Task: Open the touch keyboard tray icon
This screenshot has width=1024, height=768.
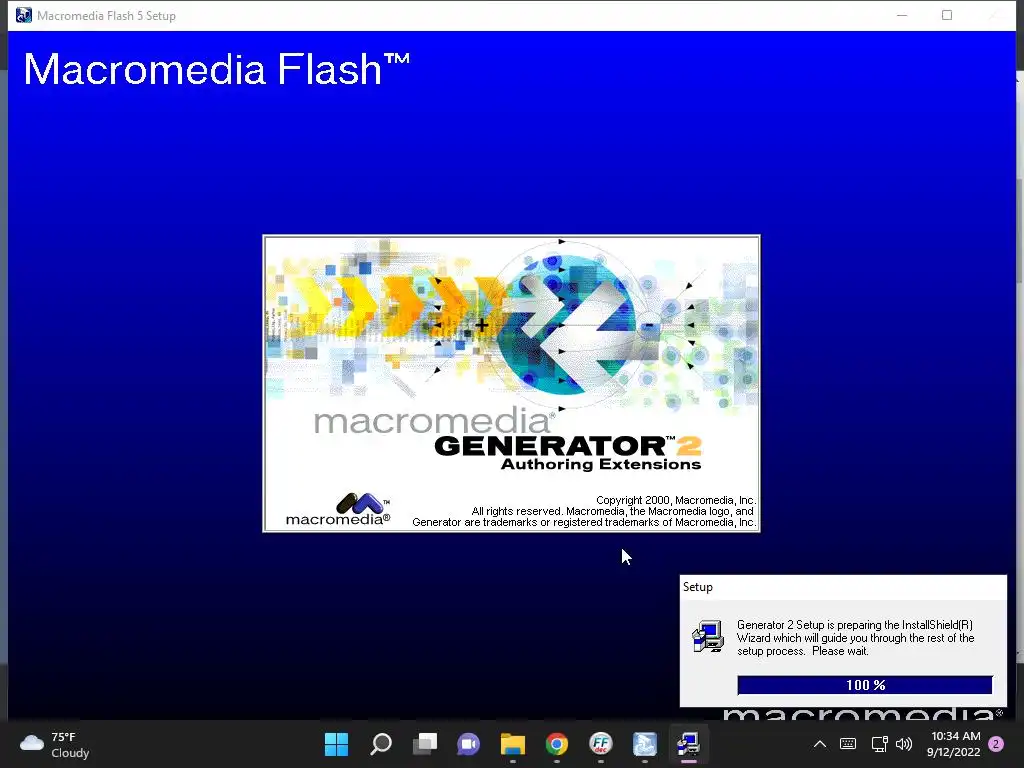Action: click(x=848, y=744)
